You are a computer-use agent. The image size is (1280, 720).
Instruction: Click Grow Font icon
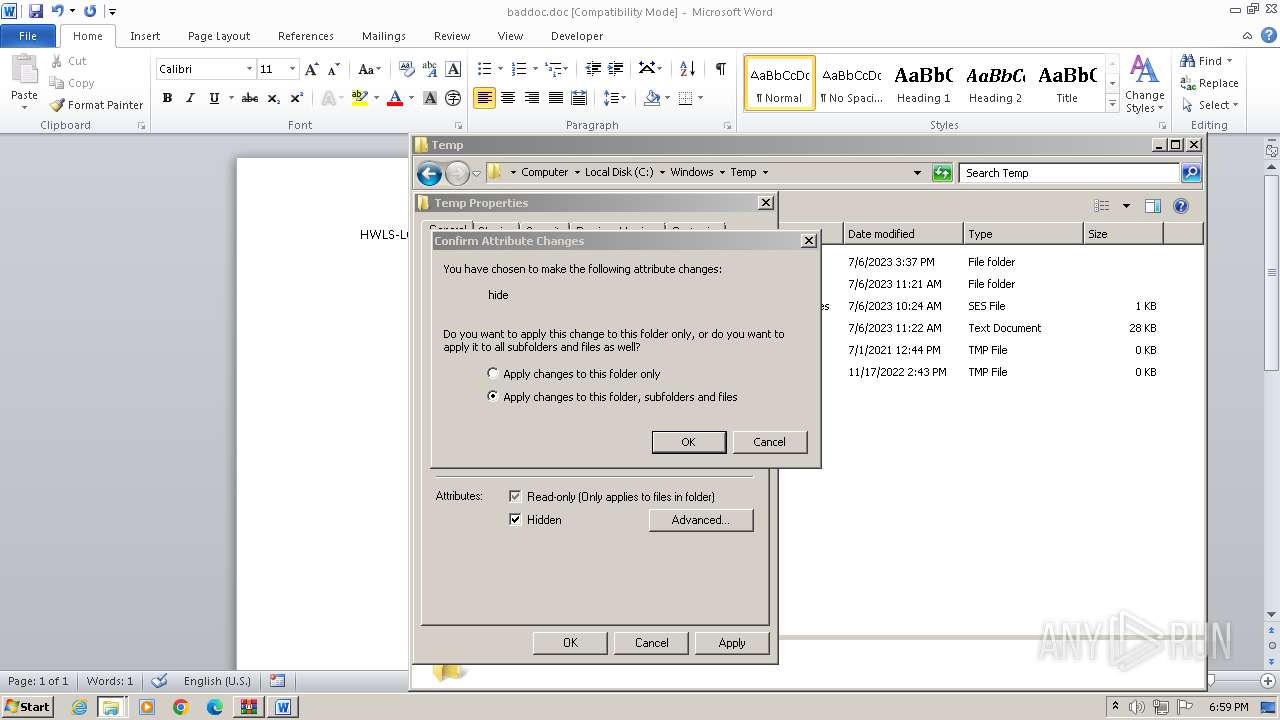(x=312, y=69)
